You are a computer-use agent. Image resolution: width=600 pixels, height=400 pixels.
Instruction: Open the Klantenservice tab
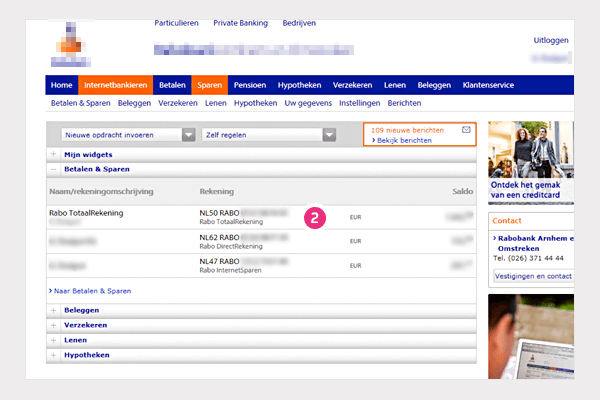[x=488, y=85]
